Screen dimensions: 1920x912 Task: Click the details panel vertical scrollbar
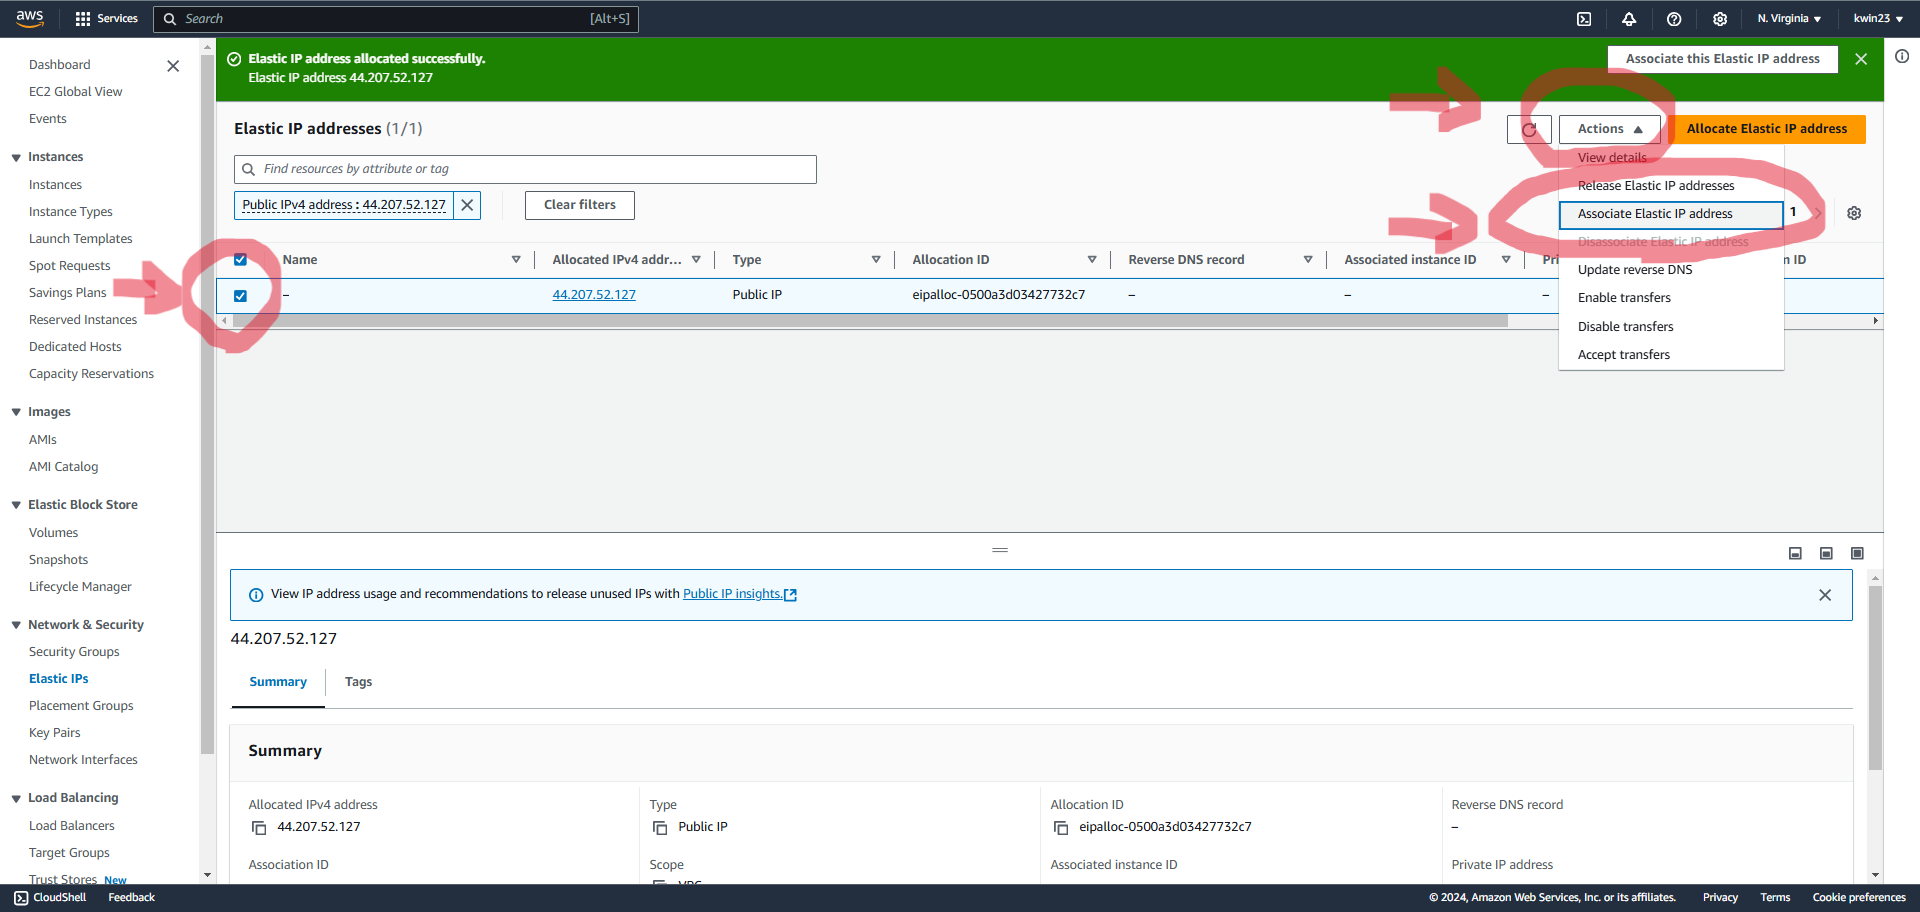(x=1875, y=678)
